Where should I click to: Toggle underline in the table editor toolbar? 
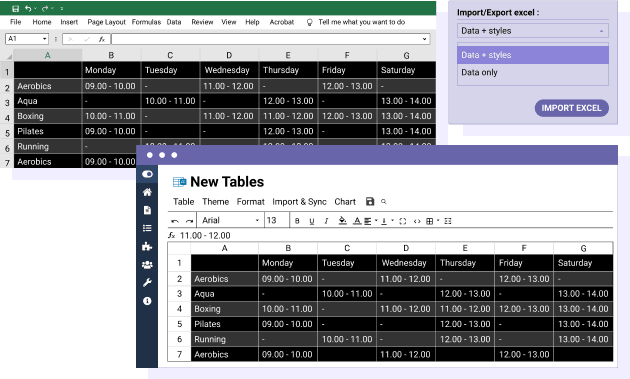point(311,221)
